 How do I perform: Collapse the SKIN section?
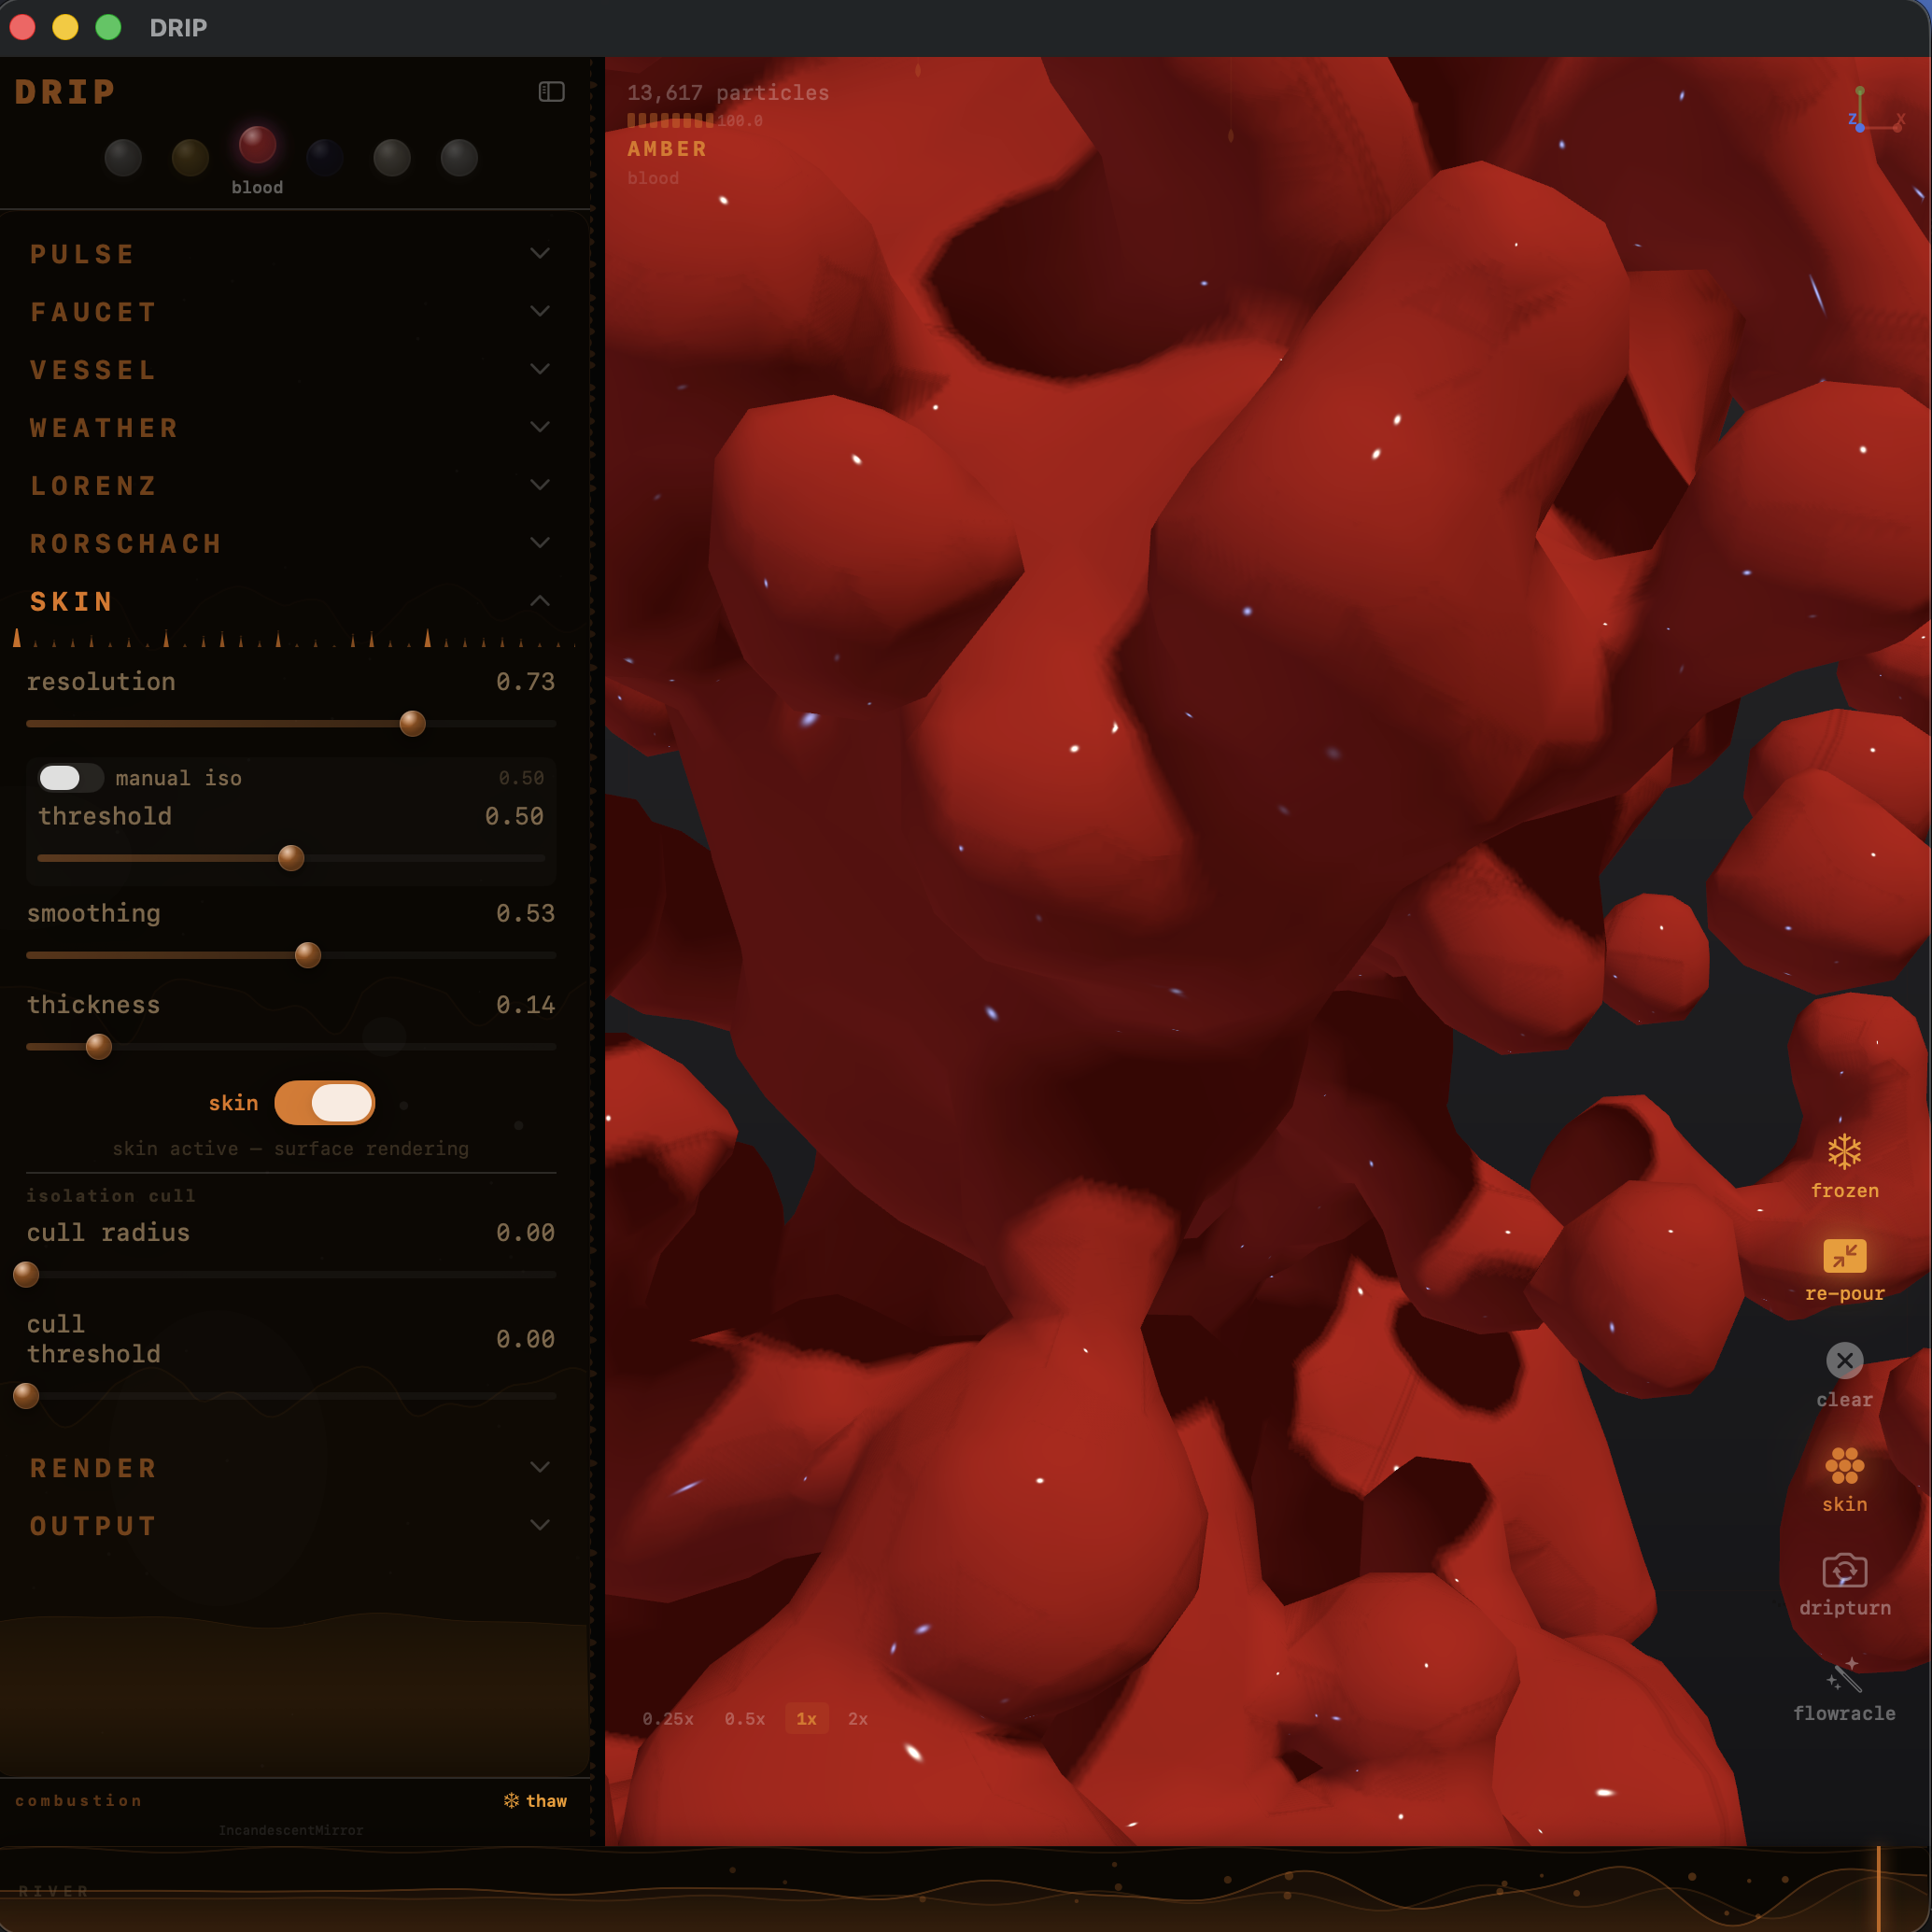click(540, 600)
